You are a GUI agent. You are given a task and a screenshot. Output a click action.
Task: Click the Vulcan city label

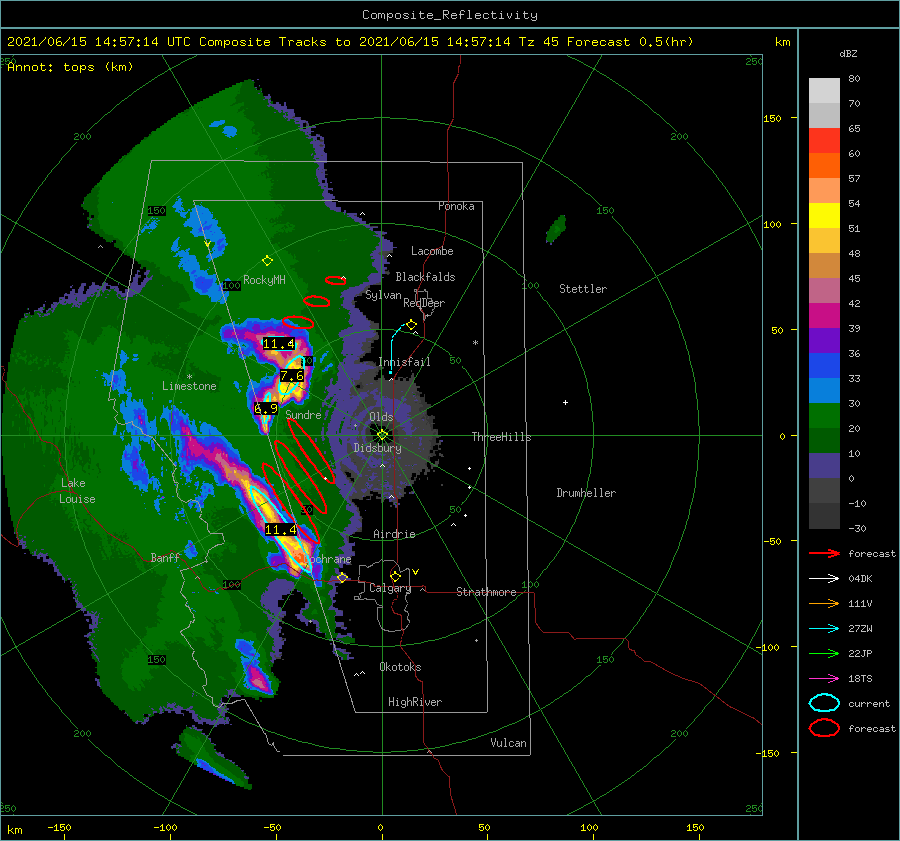point(509,743)
